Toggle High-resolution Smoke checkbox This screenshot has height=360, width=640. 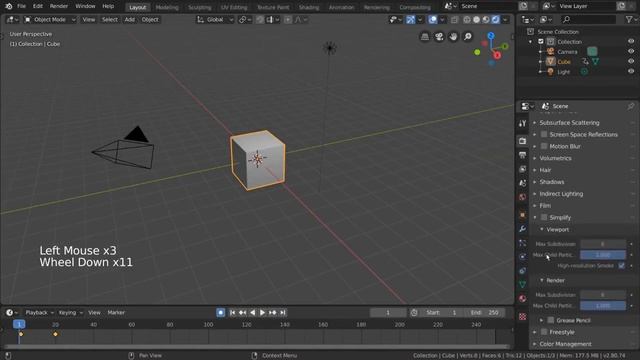621,266
